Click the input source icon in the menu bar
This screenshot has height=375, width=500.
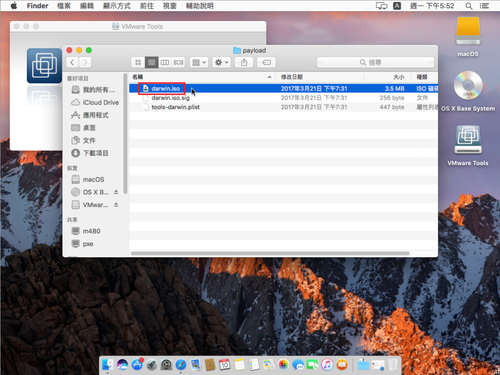point(397,6)
